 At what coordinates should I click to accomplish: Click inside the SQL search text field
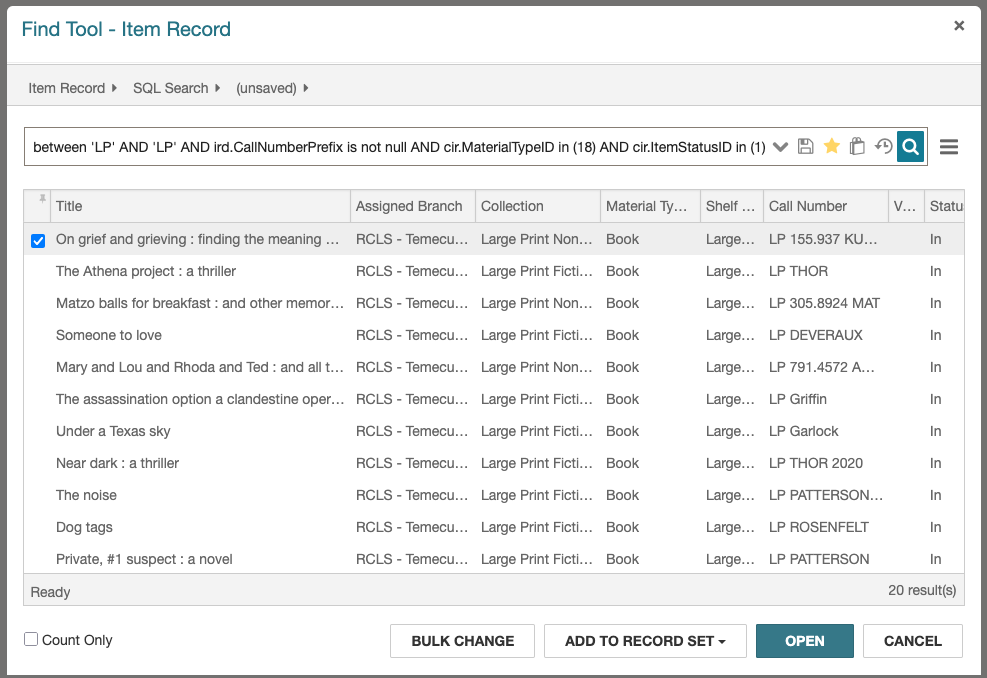tap(398, 147)
